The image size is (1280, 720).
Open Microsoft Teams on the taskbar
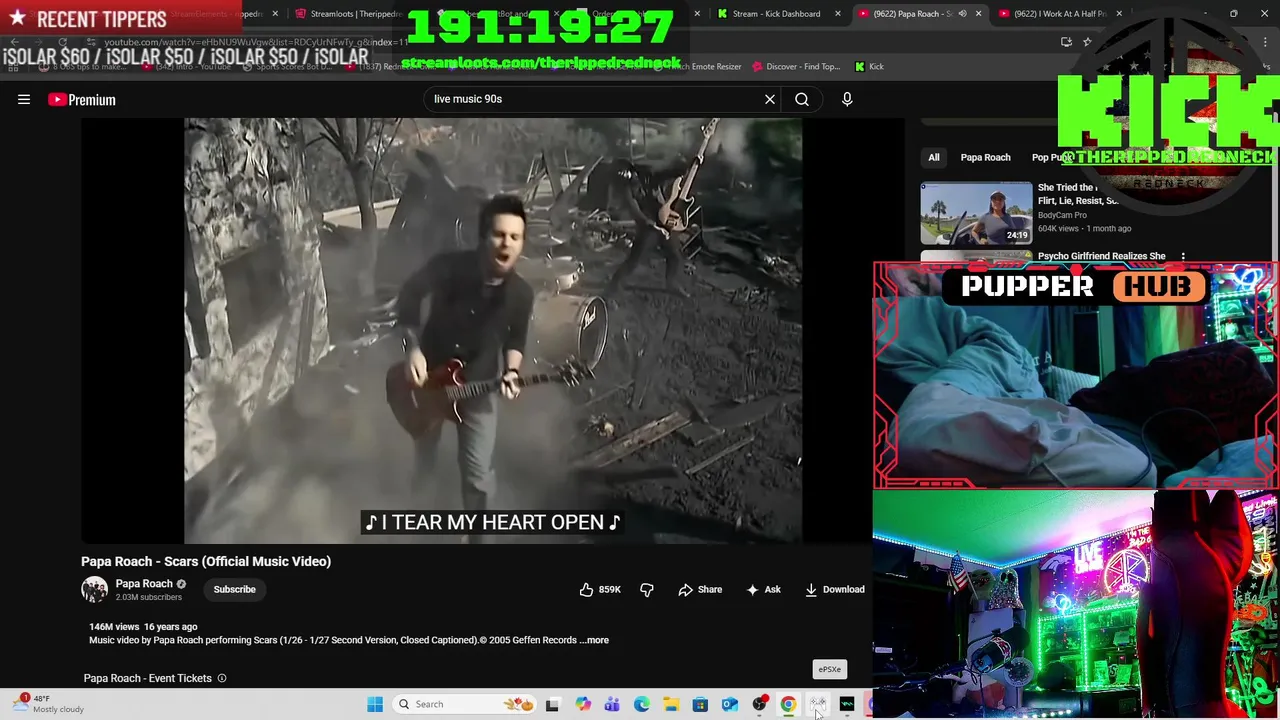612,704
